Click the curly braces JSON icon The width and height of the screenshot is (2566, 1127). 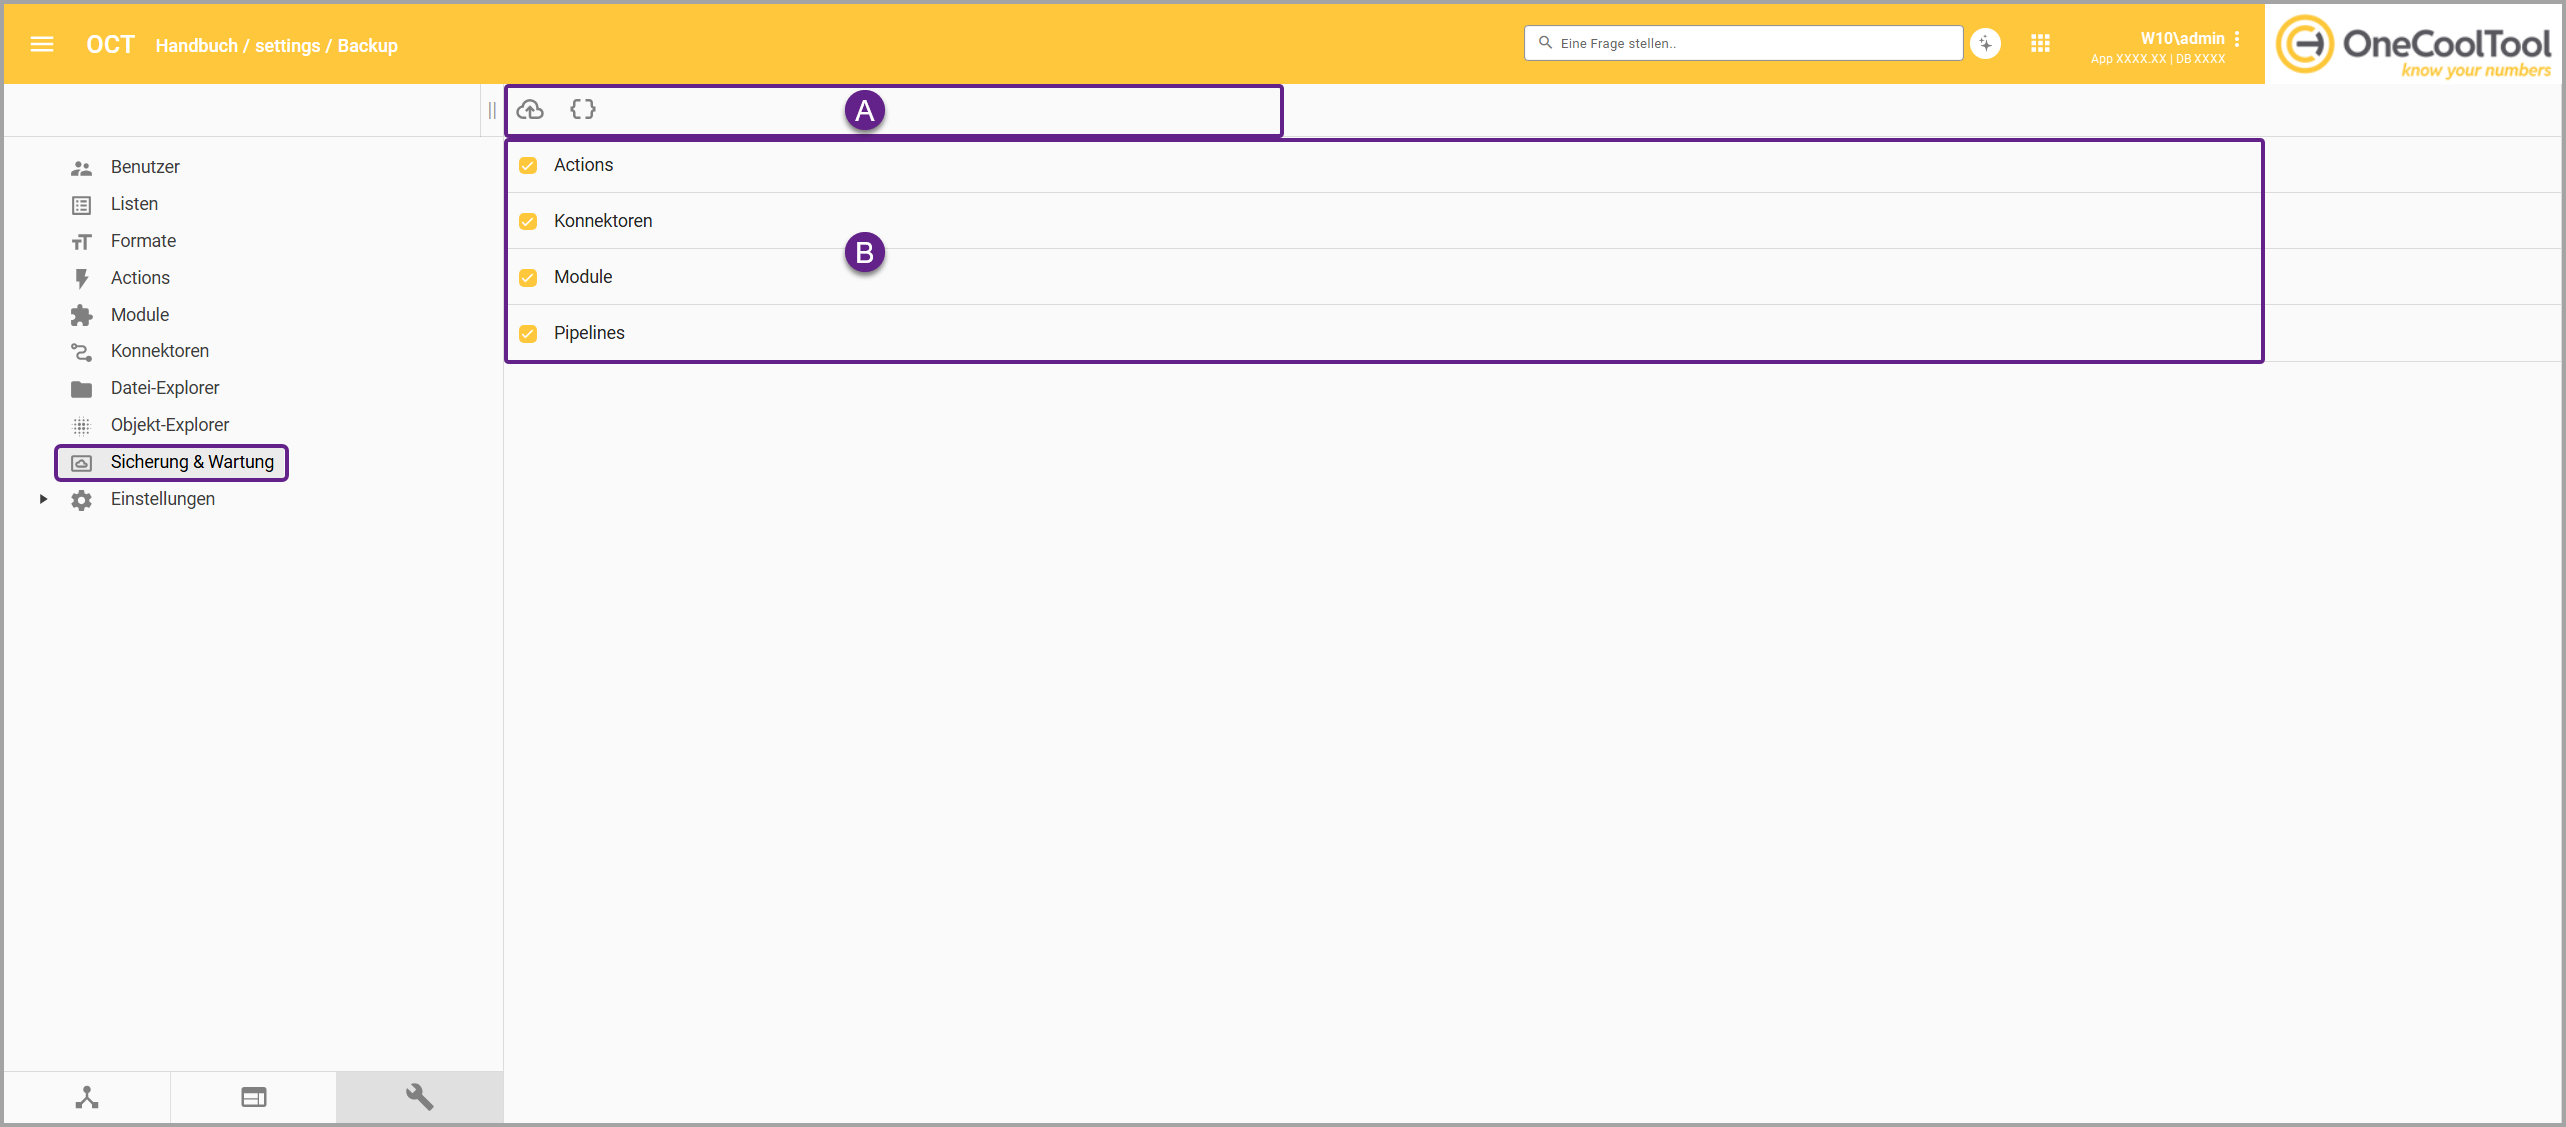pos(583,110)
